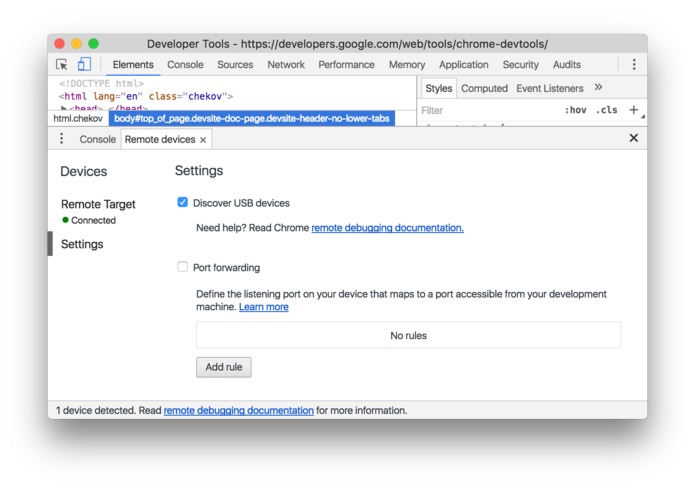Open the Security panel

[520, 65]
